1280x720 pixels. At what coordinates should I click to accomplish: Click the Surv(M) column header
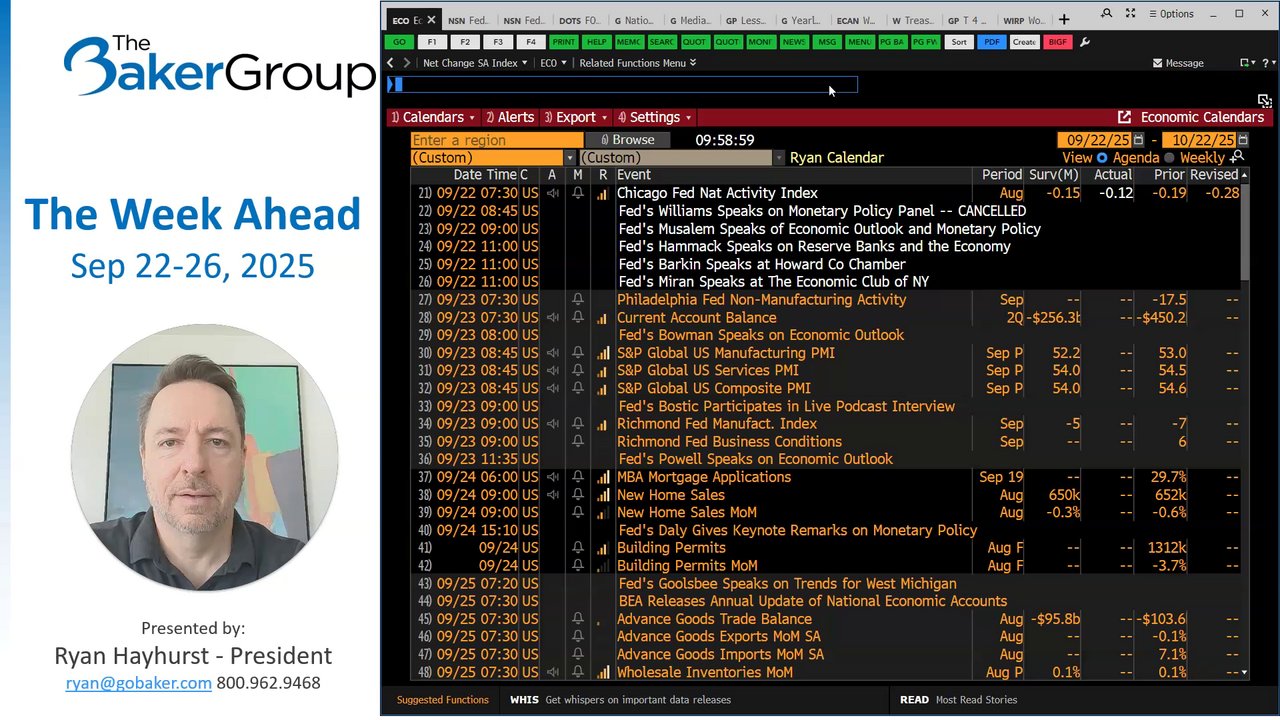[1054, 175]
